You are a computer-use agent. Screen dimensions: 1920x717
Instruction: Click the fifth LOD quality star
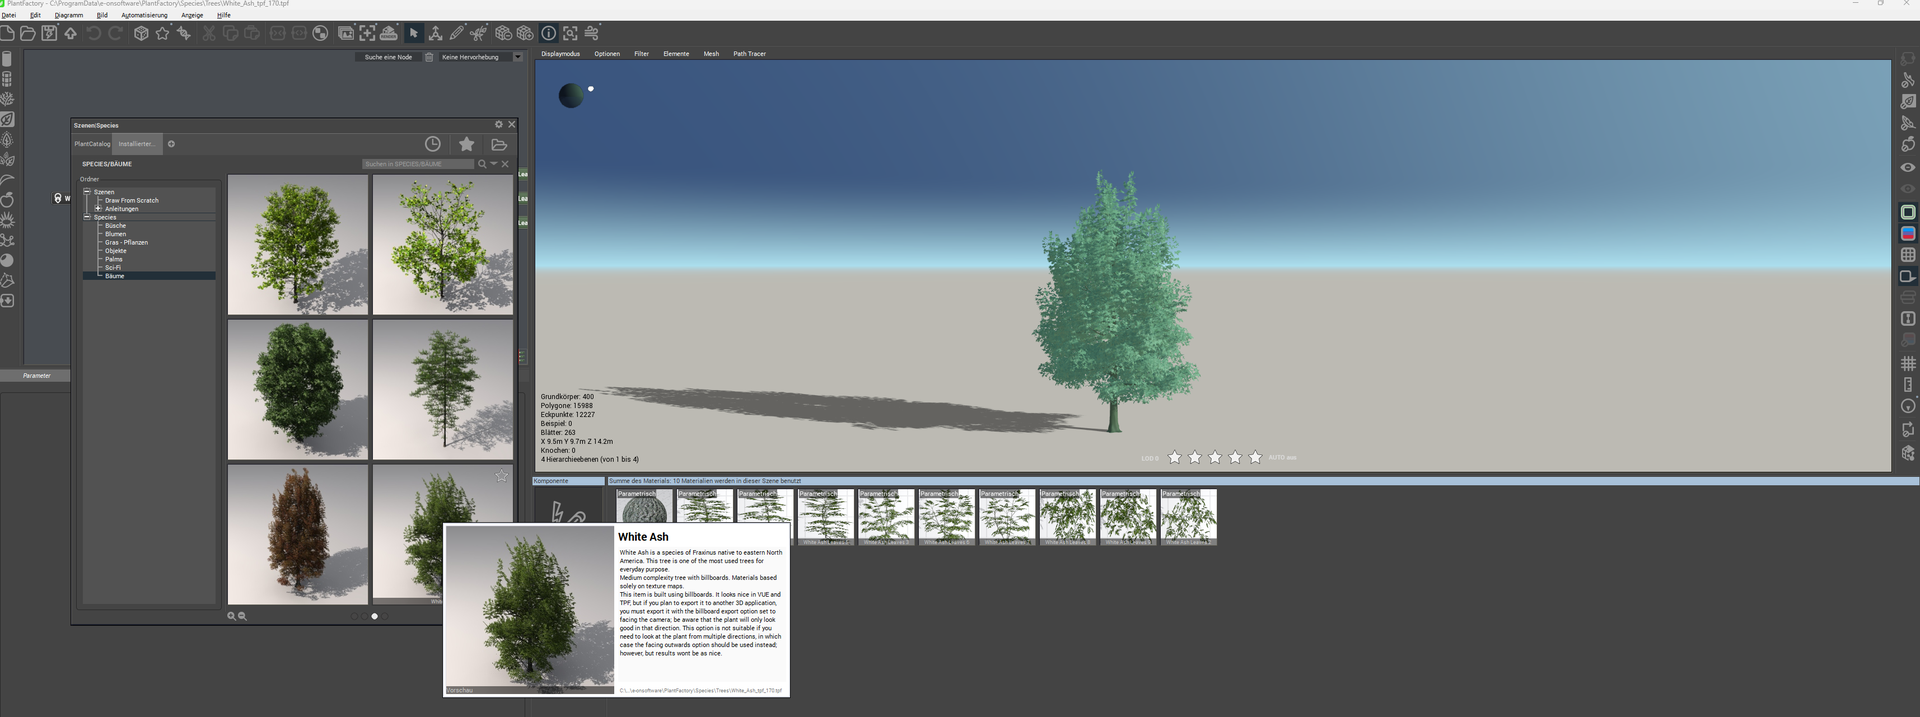point(1255,457)
